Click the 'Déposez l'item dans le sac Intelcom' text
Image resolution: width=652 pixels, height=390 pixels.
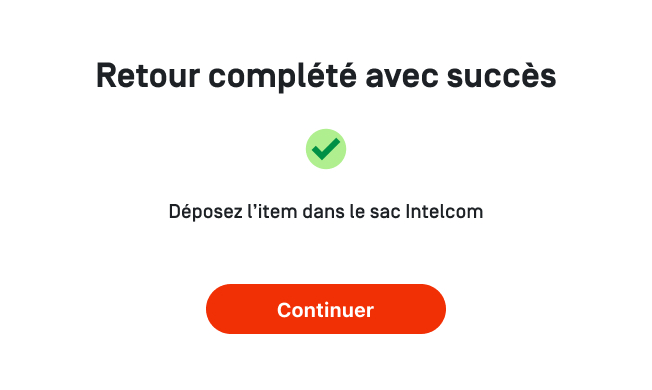click(326, 212)
